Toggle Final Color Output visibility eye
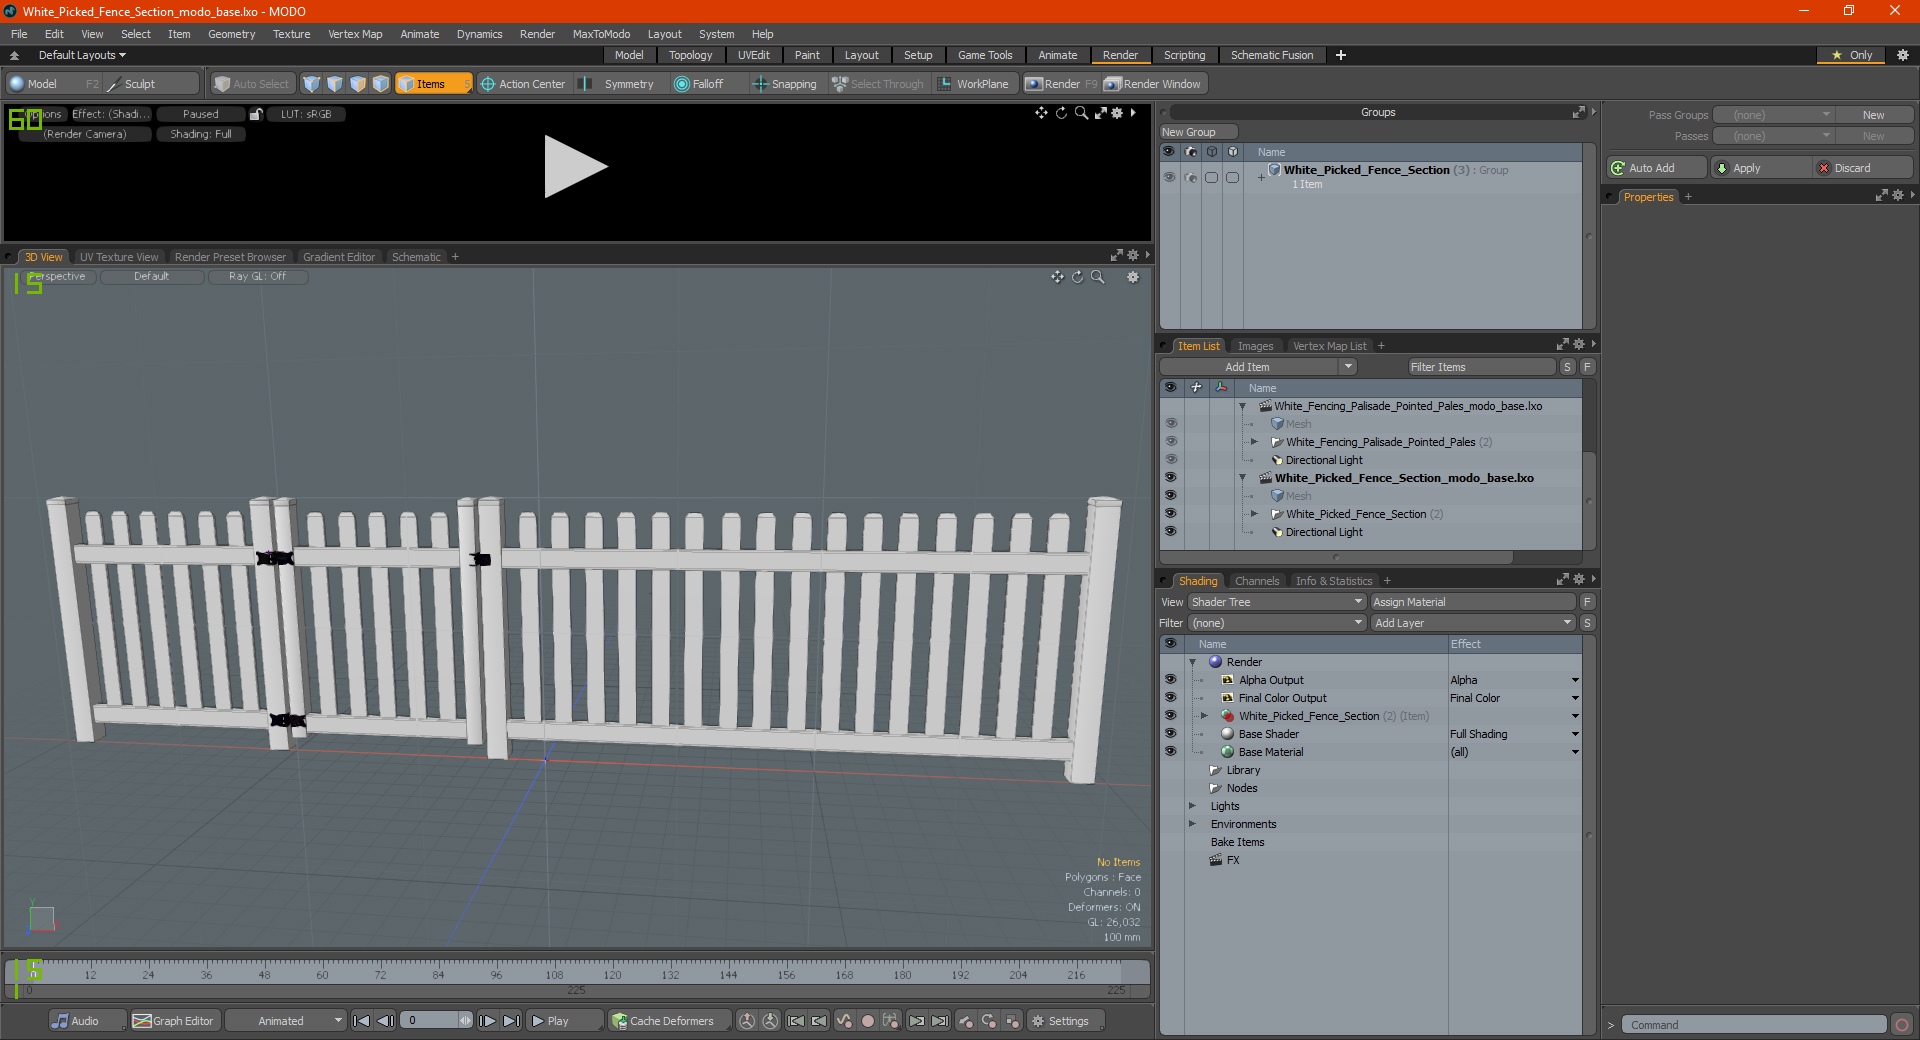The image size is (1920, 1040). click(1170, 698)
